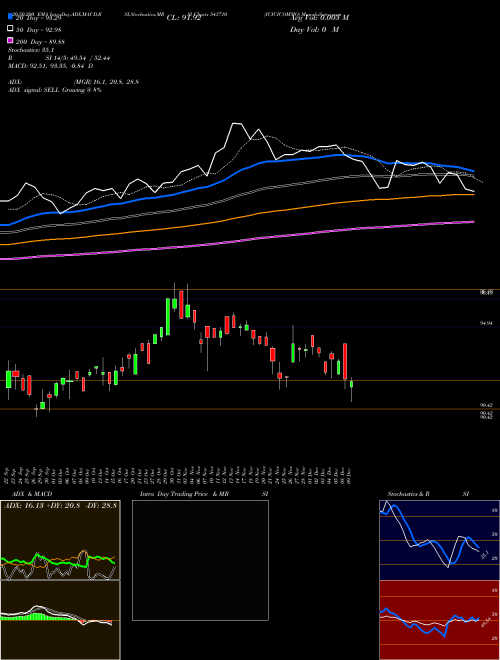Click the 'Avg Vol: 0.003 M' value
The width and height of the screenshot is (500, 660).
[319, 18]
